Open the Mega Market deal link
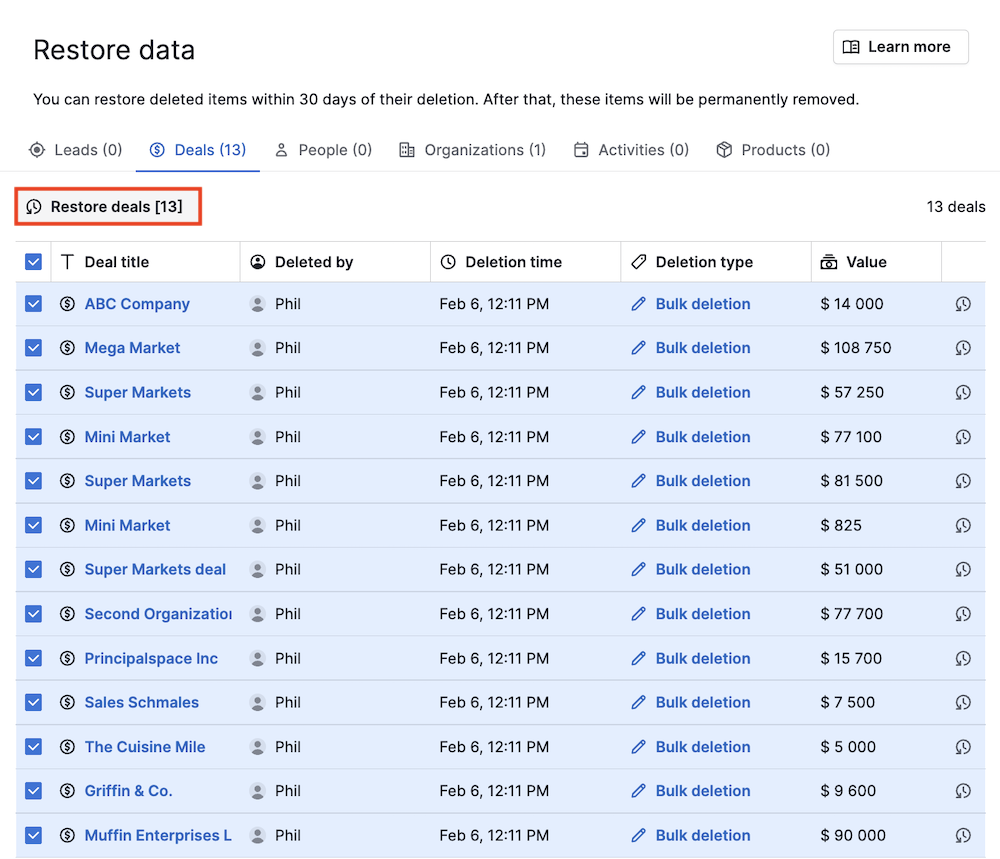 (x=132, y=348)
